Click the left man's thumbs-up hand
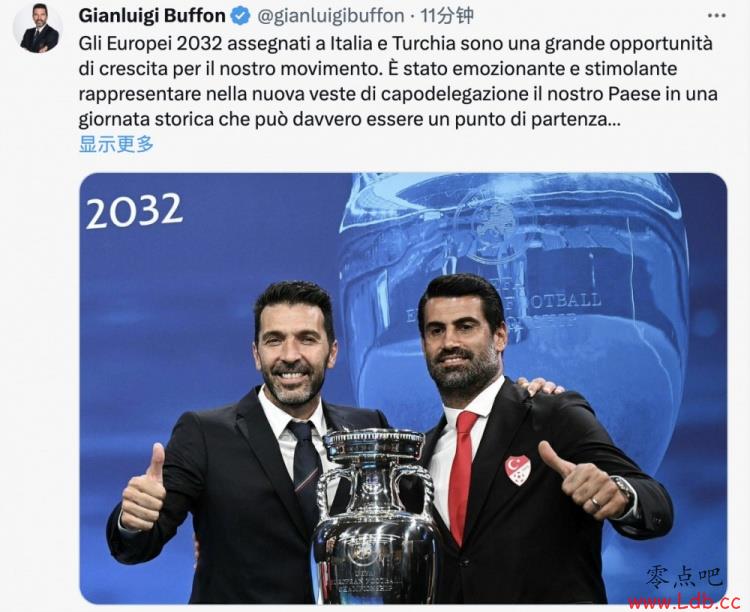Viewport: 750px width, 612px height. tap(143, 488)
